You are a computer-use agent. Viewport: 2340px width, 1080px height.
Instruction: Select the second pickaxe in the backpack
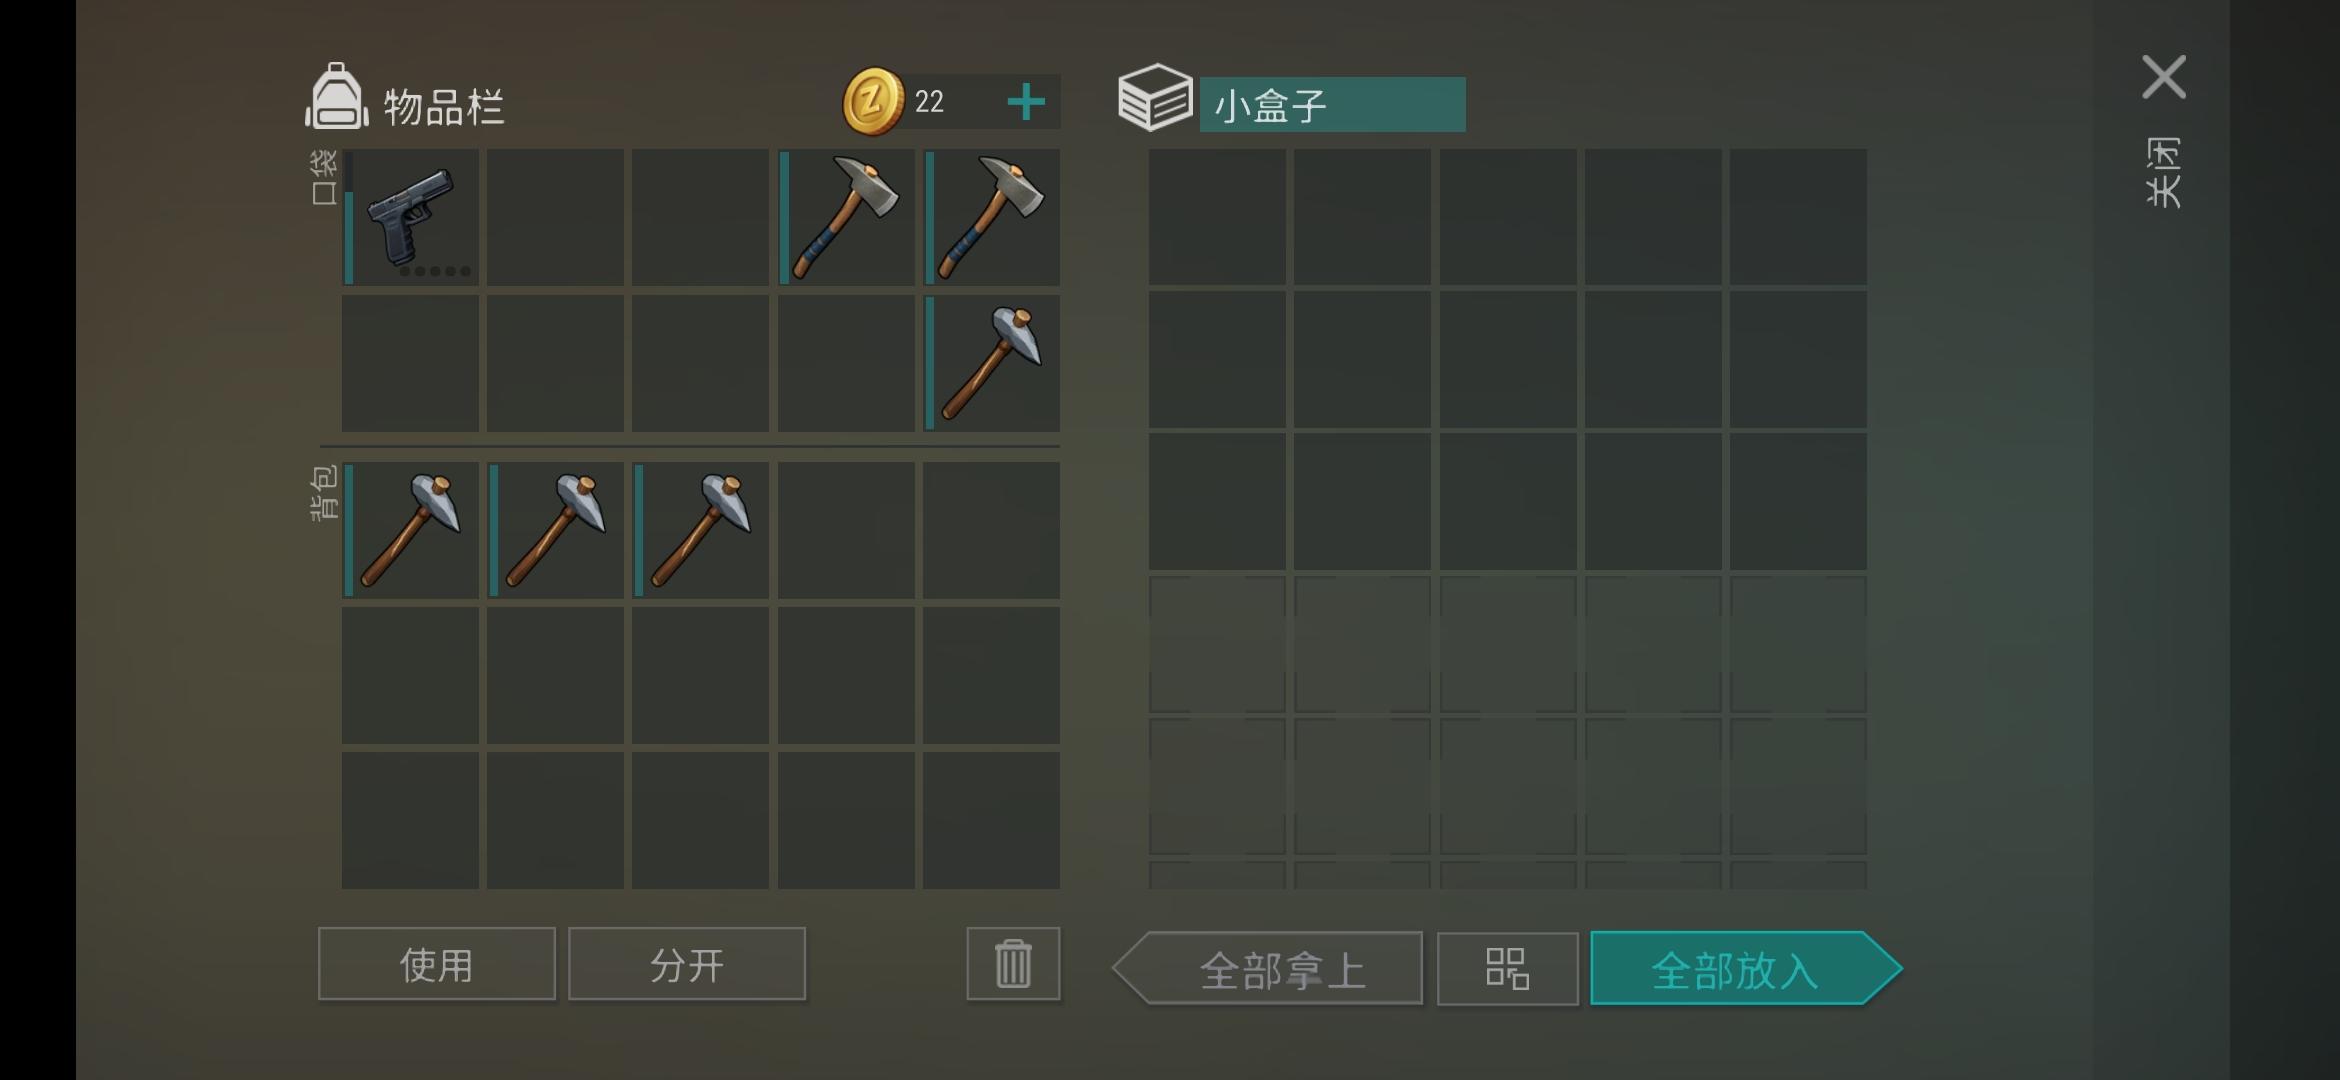click(555, 530)
